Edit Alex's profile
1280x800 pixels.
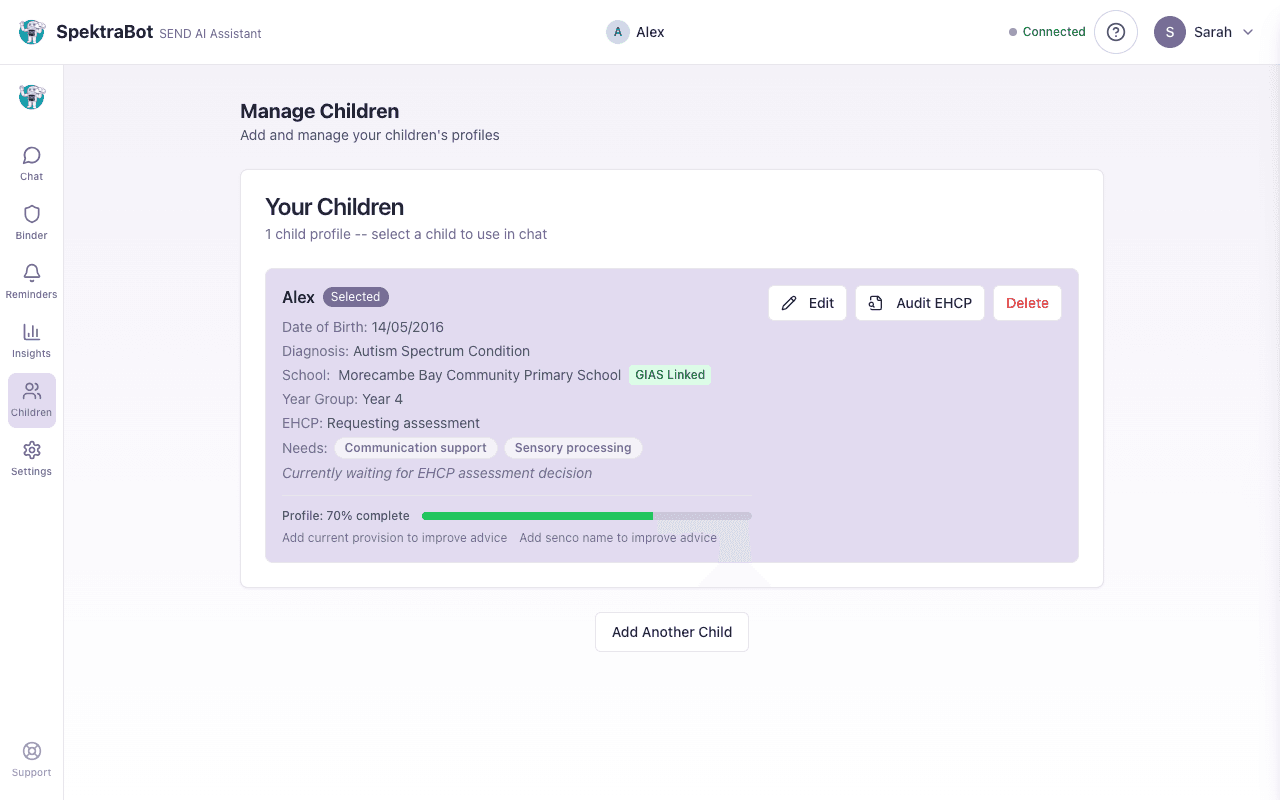tap(807, 302)
